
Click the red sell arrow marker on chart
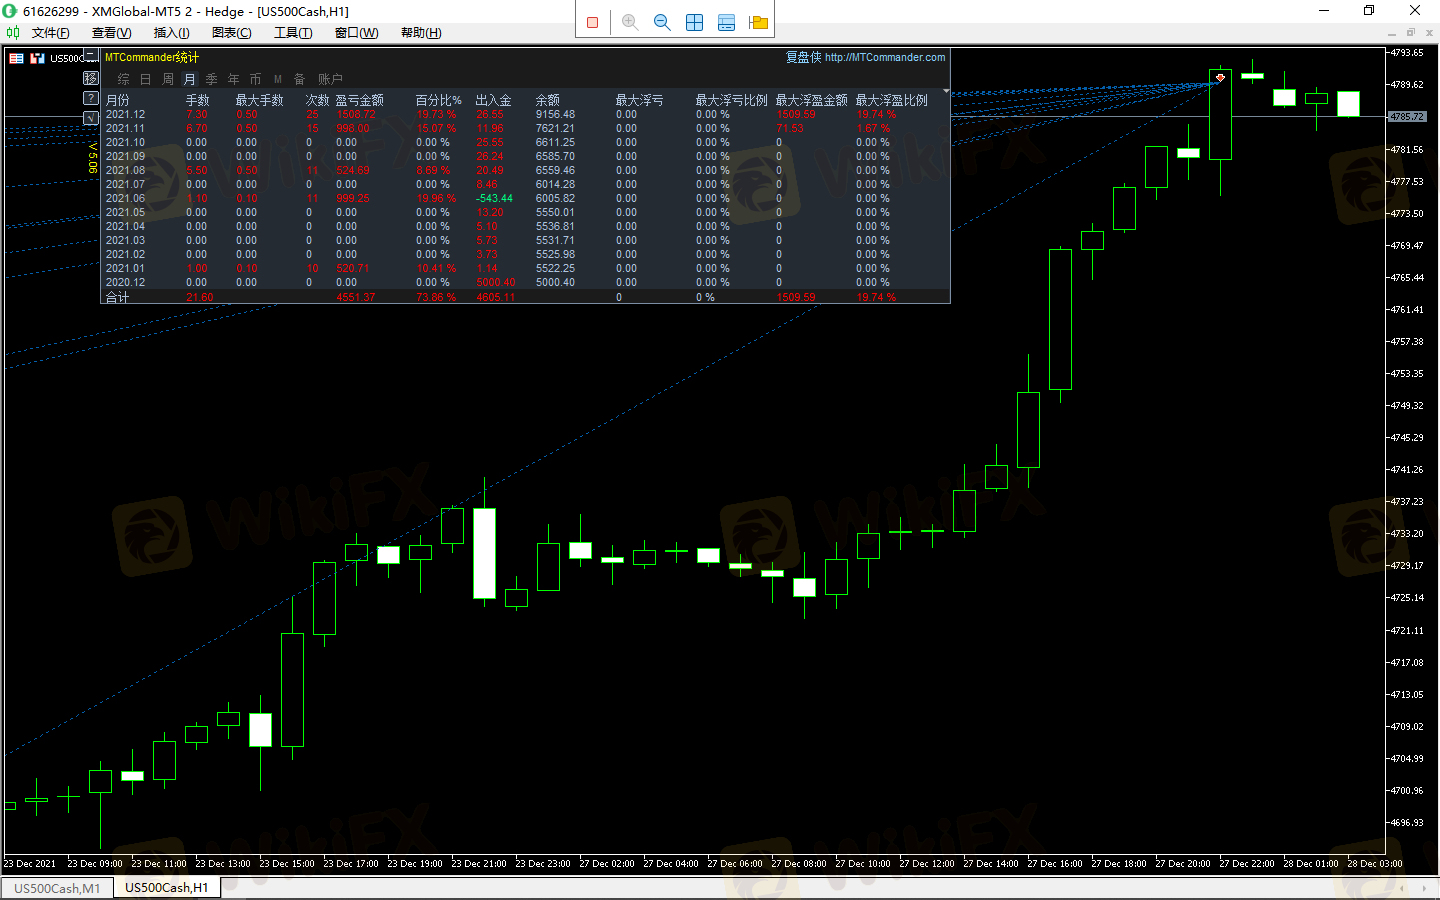1220,77
